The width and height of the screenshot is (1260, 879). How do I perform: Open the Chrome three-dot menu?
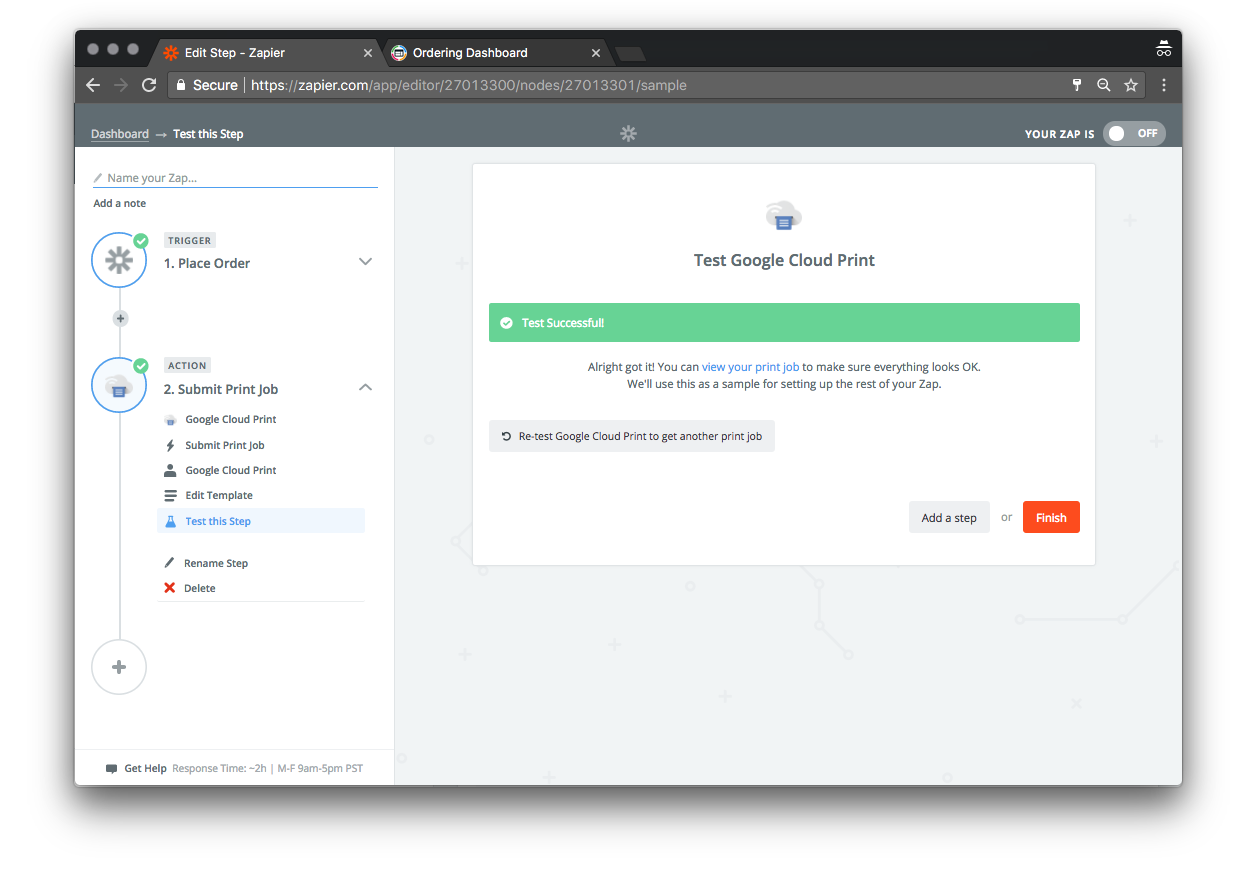(x=1164, y=85)
